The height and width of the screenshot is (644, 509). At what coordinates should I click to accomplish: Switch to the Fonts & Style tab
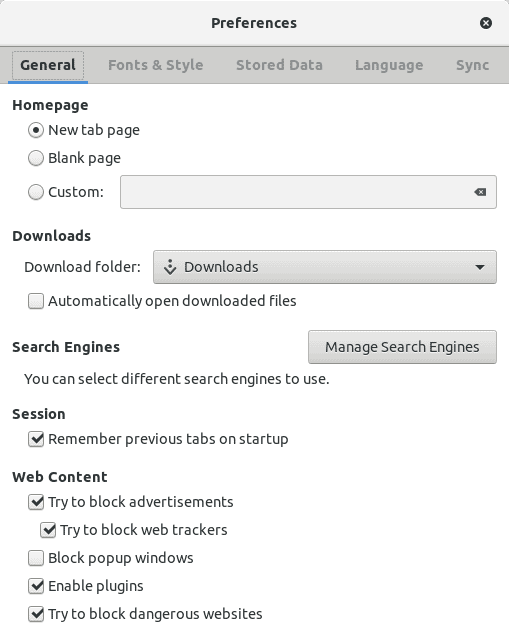click(x=156, y=65)
